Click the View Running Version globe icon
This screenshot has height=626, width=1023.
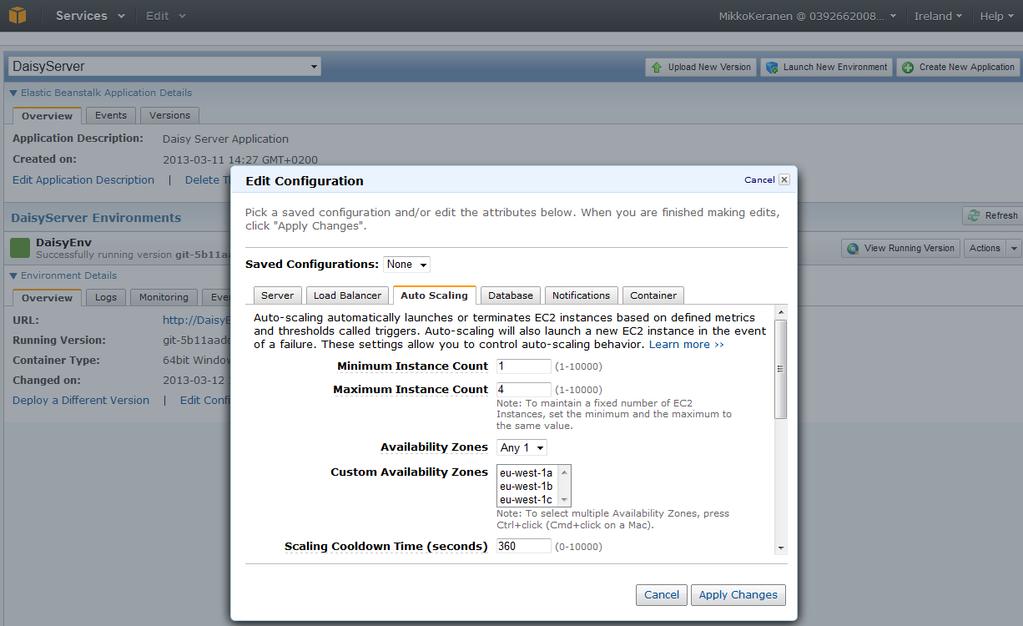(x=853, y=248)
